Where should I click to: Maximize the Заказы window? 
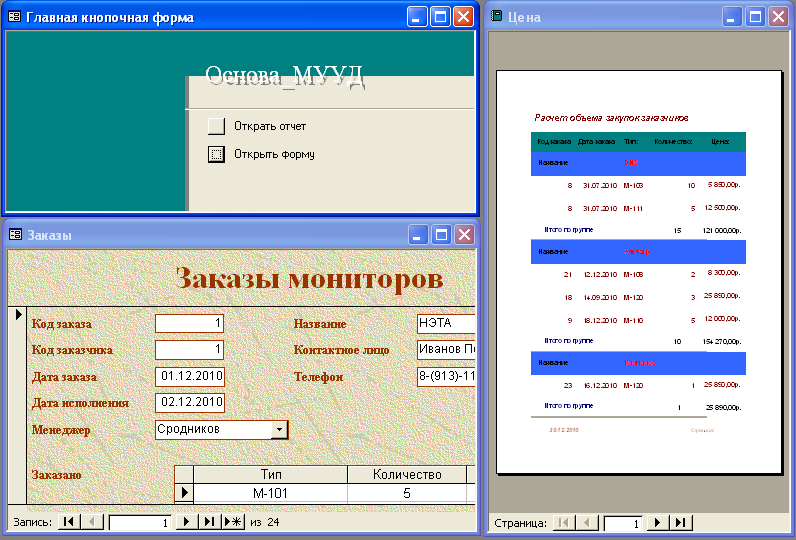tap(441, 235)
